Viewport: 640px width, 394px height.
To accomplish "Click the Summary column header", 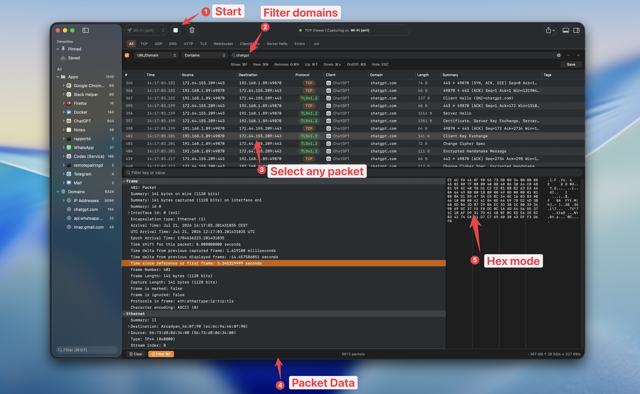I will [x=451, y=75].
